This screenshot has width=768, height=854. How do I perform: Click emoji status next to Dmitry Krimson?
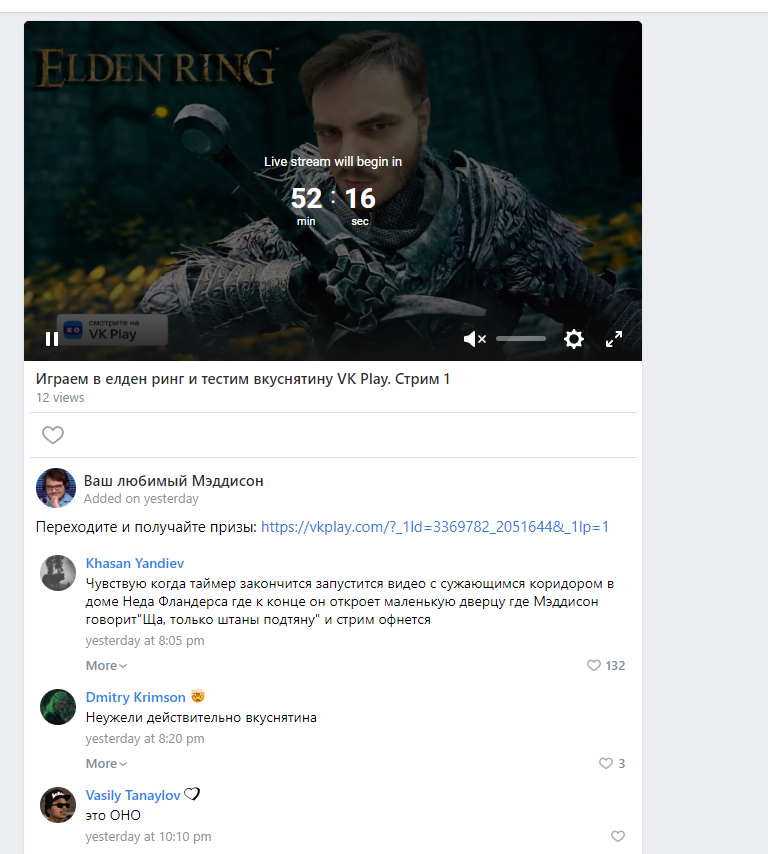pyautogui.click(x=198, y=696)
